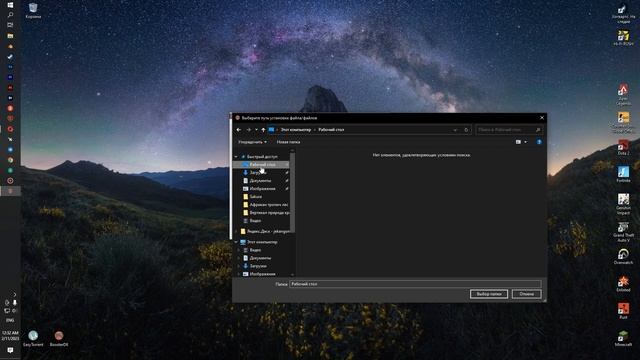Open the Fortnite desktop shortcut

(623, 174)
